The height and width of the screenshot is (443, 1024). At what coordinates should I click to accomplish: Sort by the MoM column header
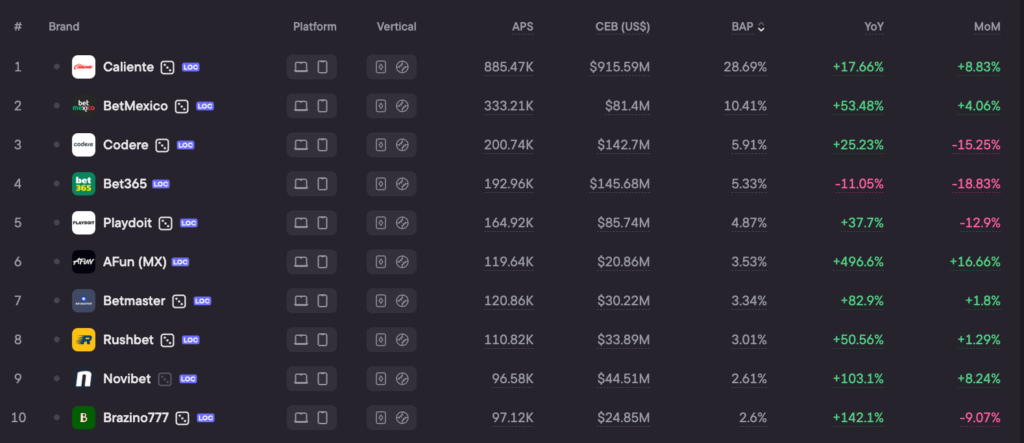(987, 27)
